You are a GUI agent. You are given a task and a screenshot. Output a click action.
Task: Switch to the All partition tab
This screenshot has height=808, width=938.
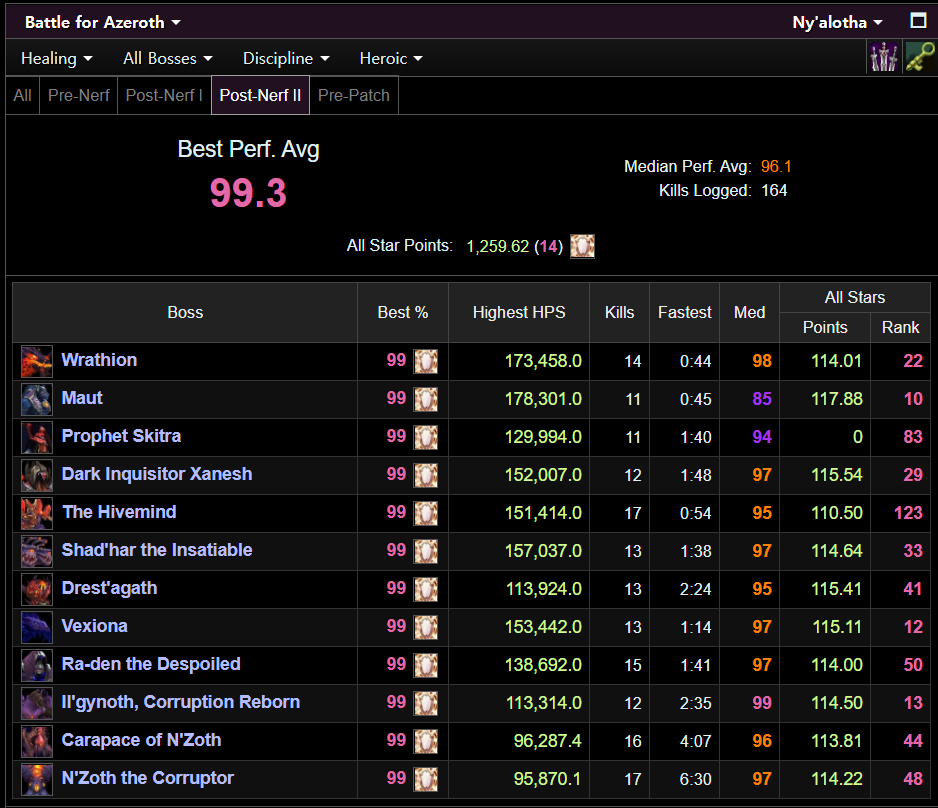point(22,95)
